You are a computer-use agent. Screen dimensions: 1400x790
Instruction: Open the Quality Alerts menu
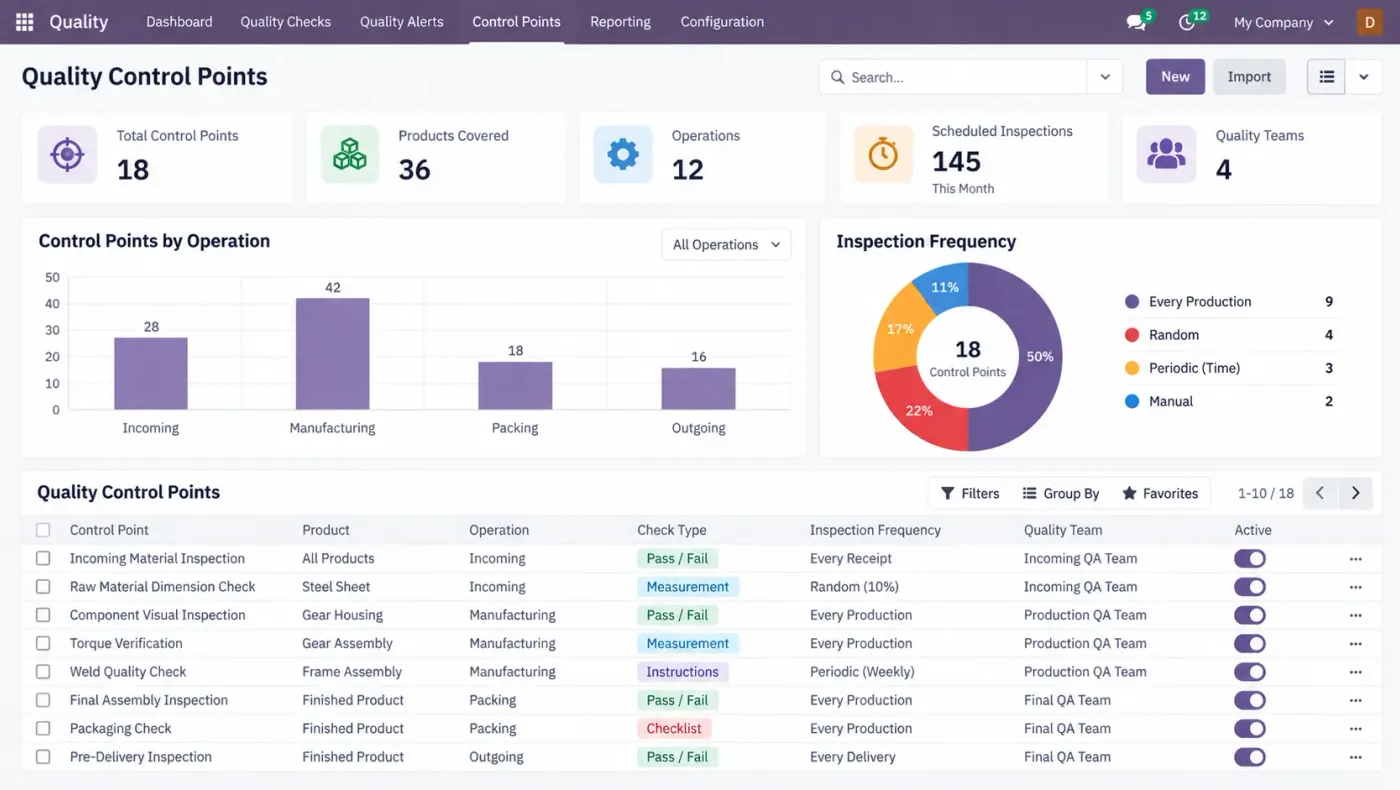(x=401, y=22)
